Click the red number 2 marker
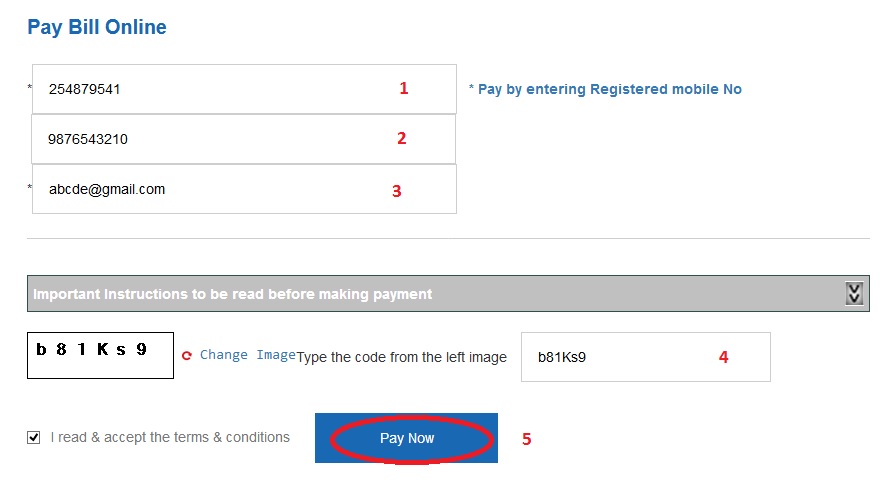 pos(401,138)
